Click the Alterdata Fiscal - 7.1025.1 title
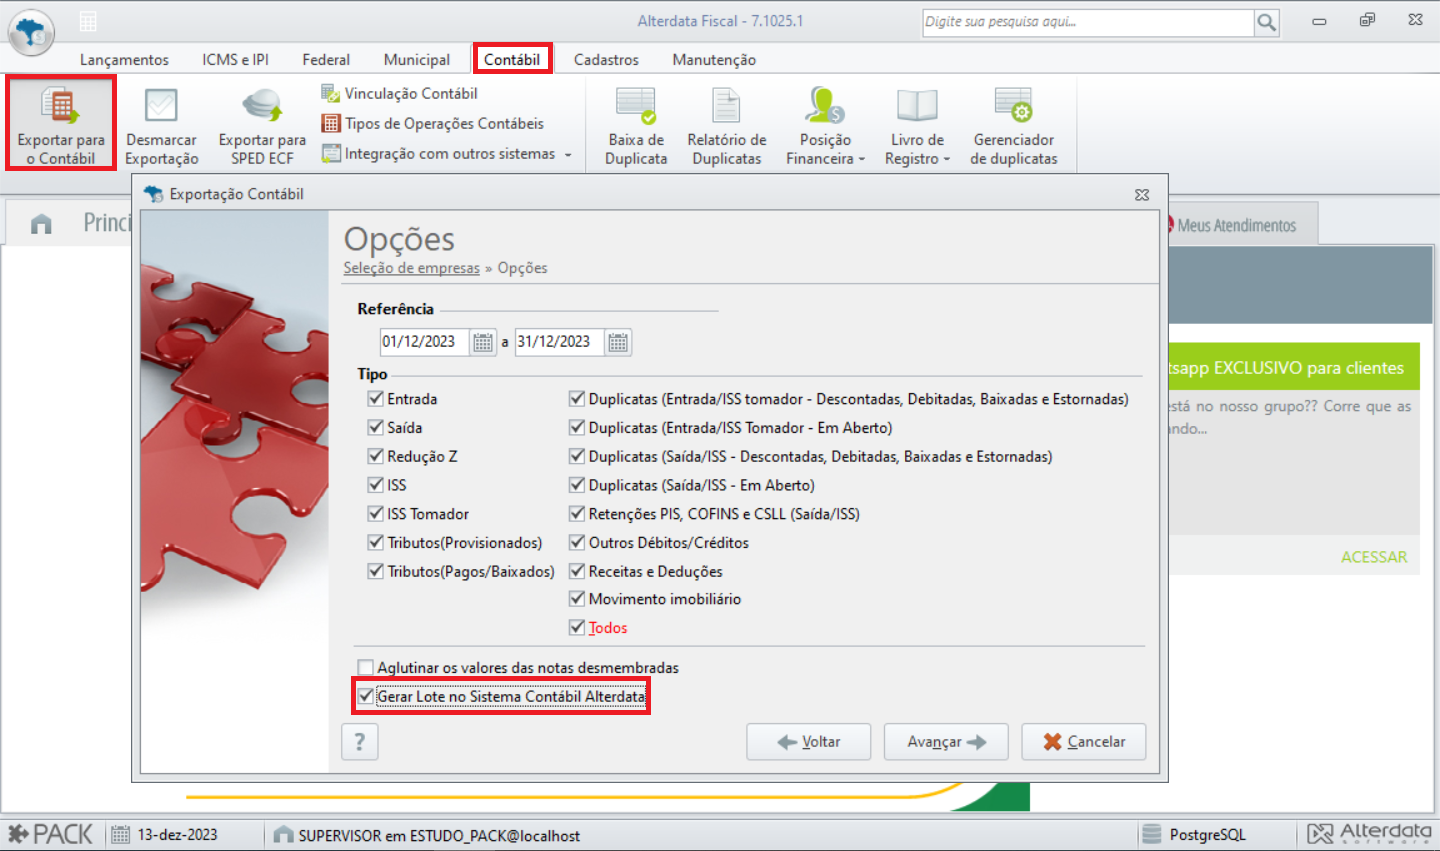 [720, 21]
